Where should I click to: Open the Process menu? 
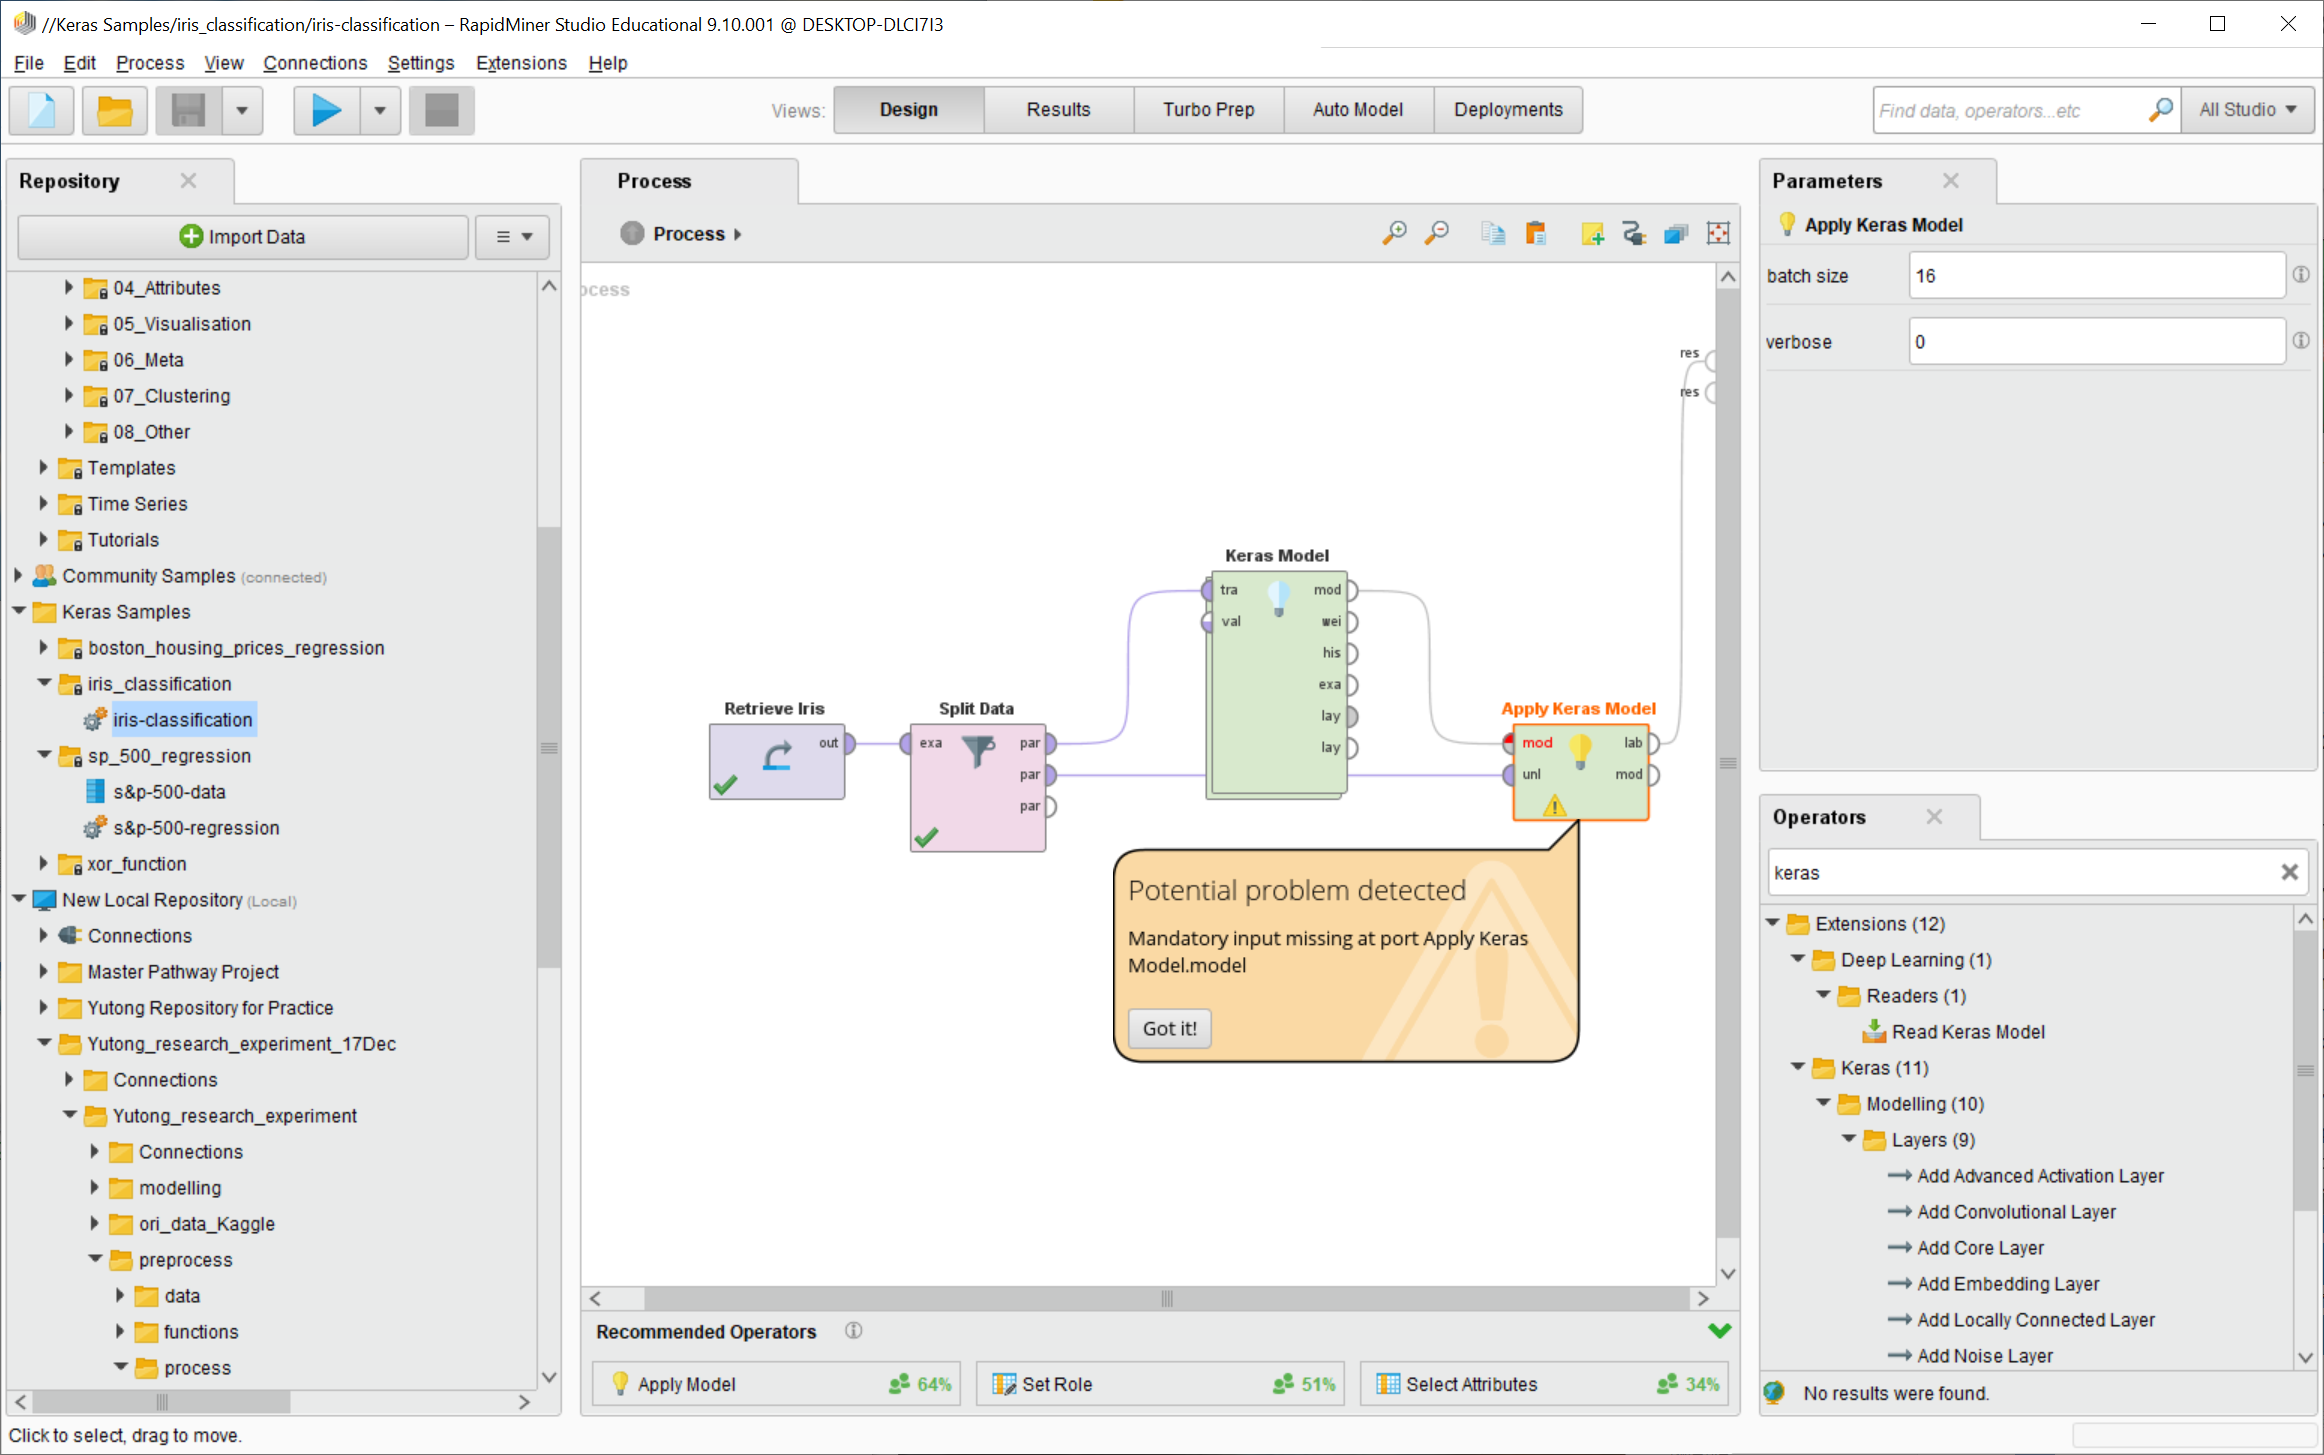click(x=150, y=63)
